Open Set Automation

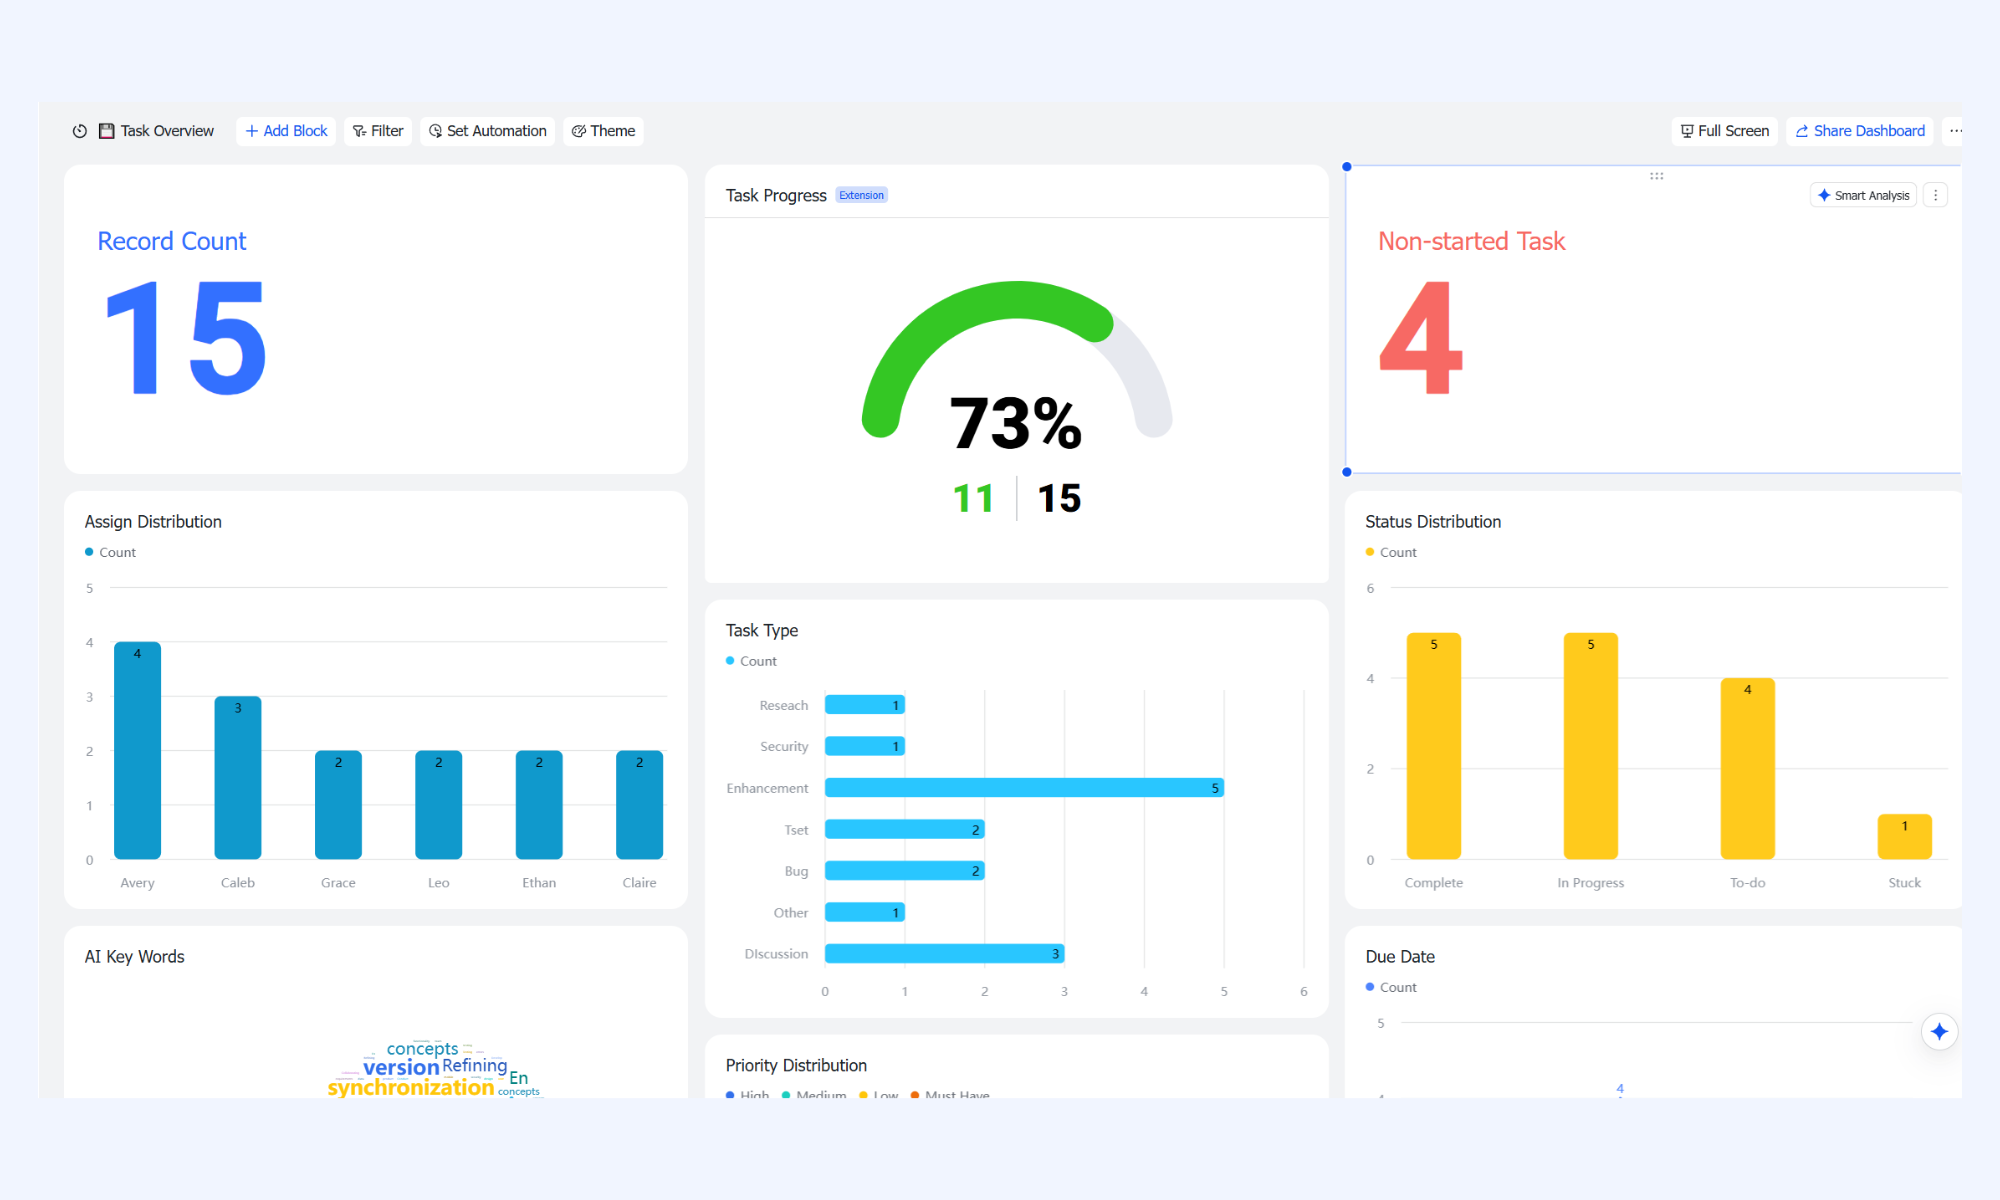tap(488, 131)
